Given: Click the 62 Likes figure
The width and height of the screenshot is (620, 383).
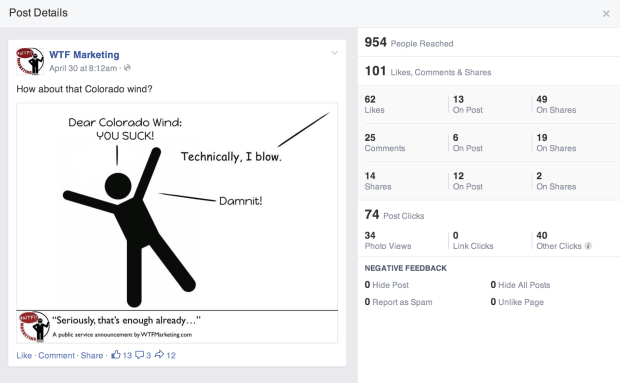Looking at the screenshot, I should 374,104.
